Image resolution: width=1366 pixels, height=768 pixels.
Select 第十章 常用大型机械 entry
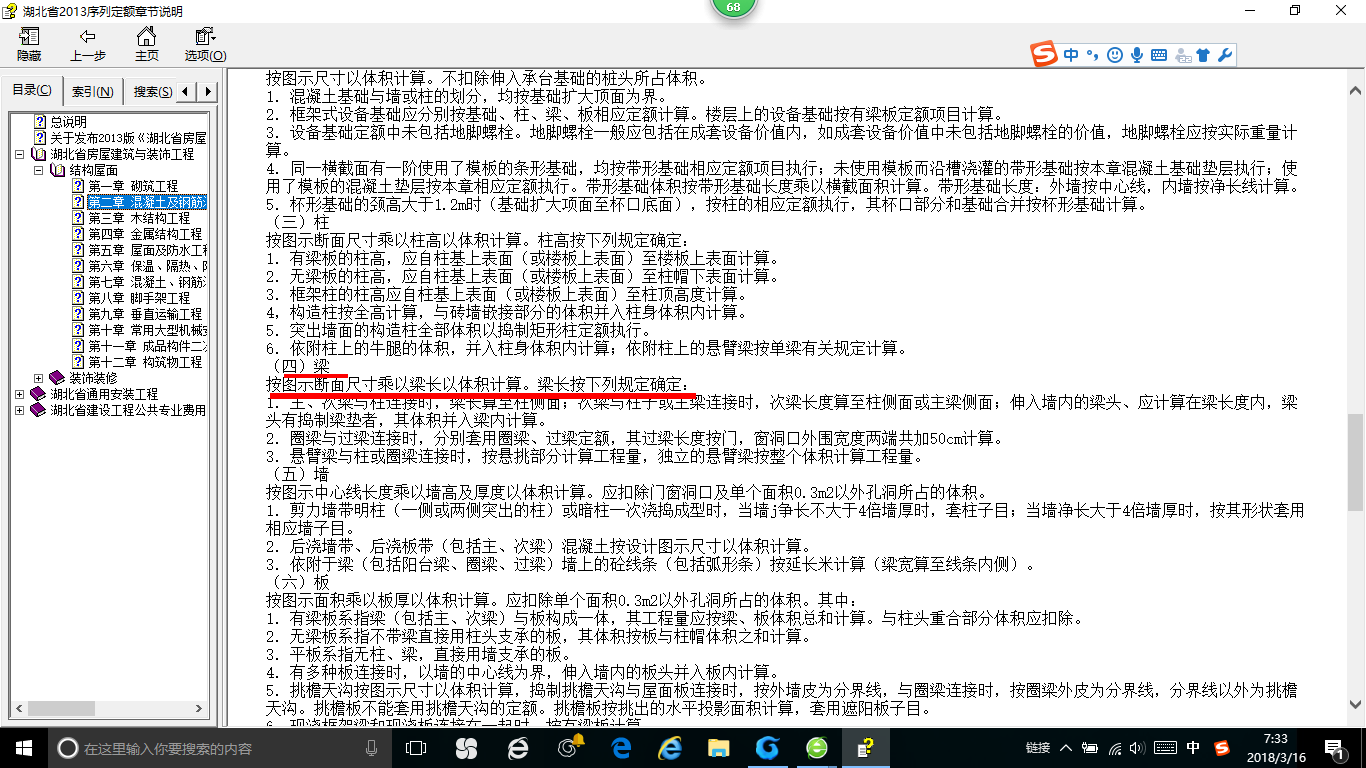point(147,330)
